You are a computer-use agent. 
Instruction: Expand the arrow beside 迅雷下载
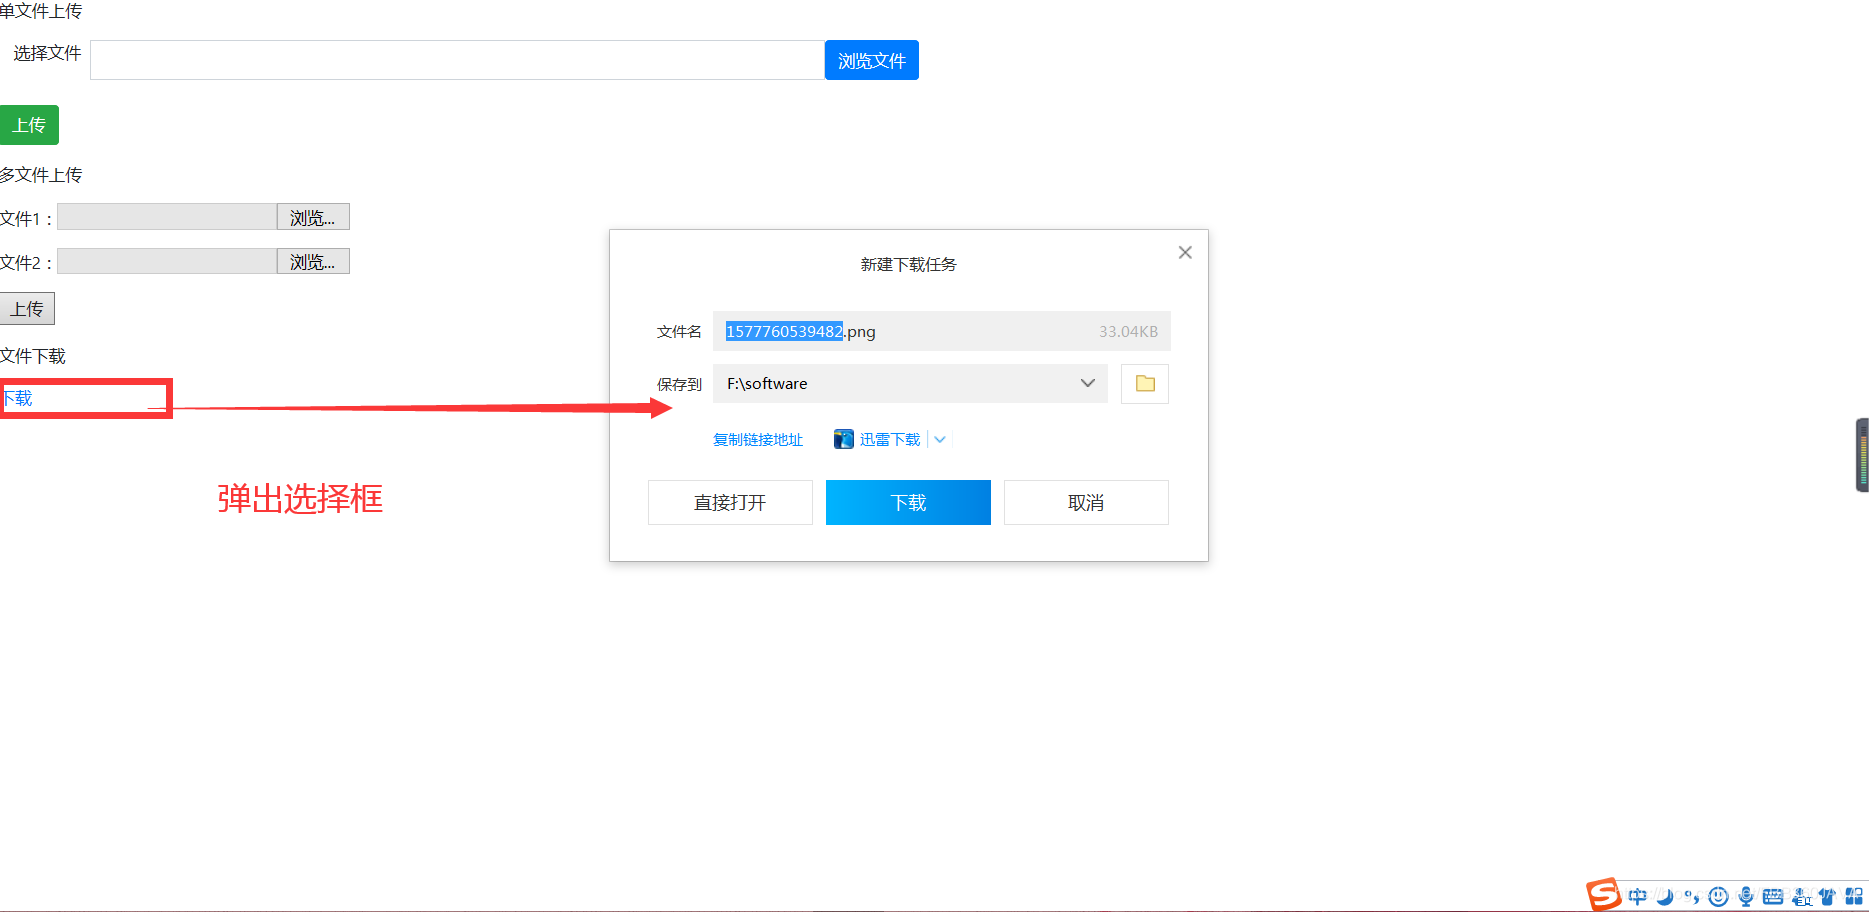940,439
